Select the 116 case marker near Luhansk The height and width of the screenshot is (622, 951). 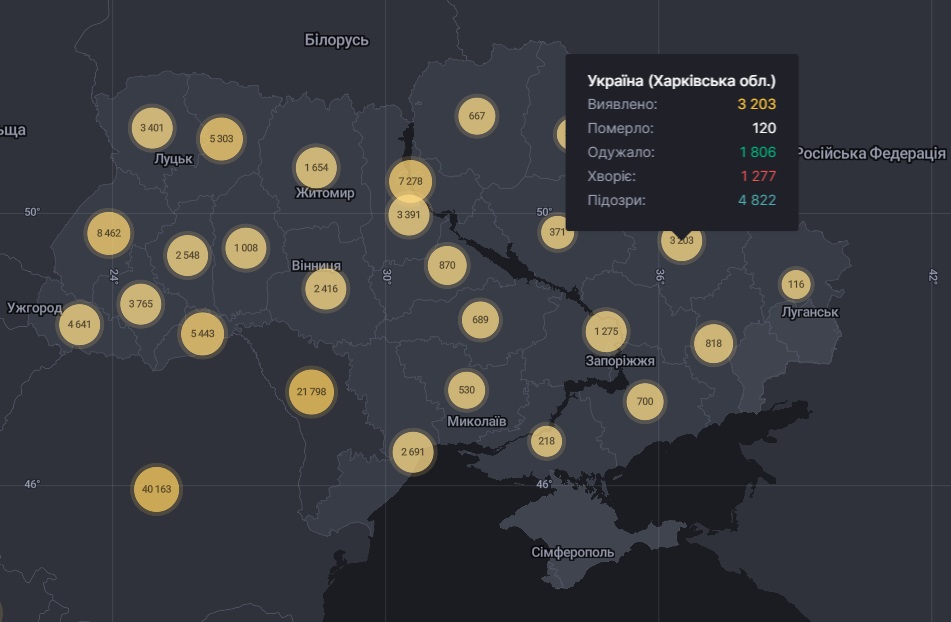pos(797,286)
